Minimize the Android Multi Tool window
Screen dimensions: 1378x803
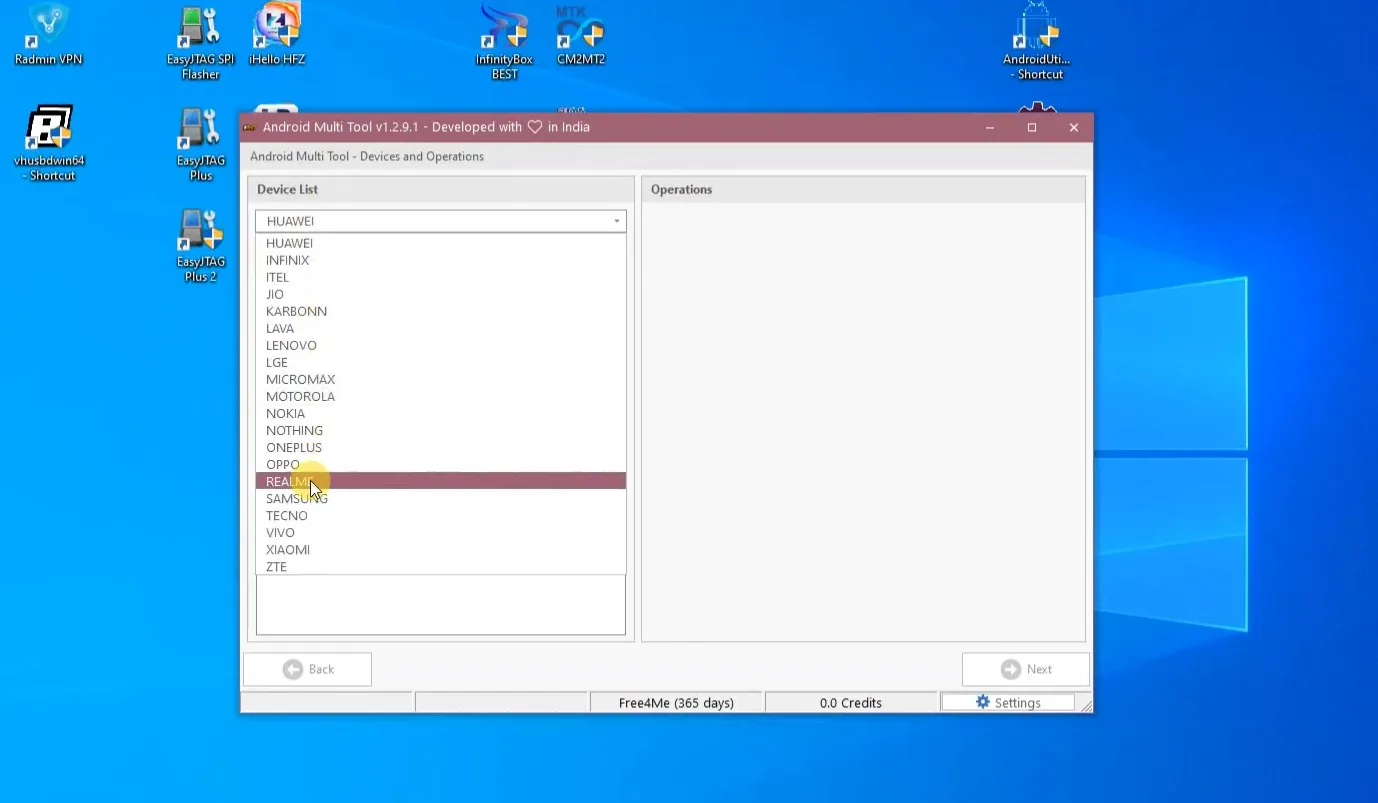point(990,127)
